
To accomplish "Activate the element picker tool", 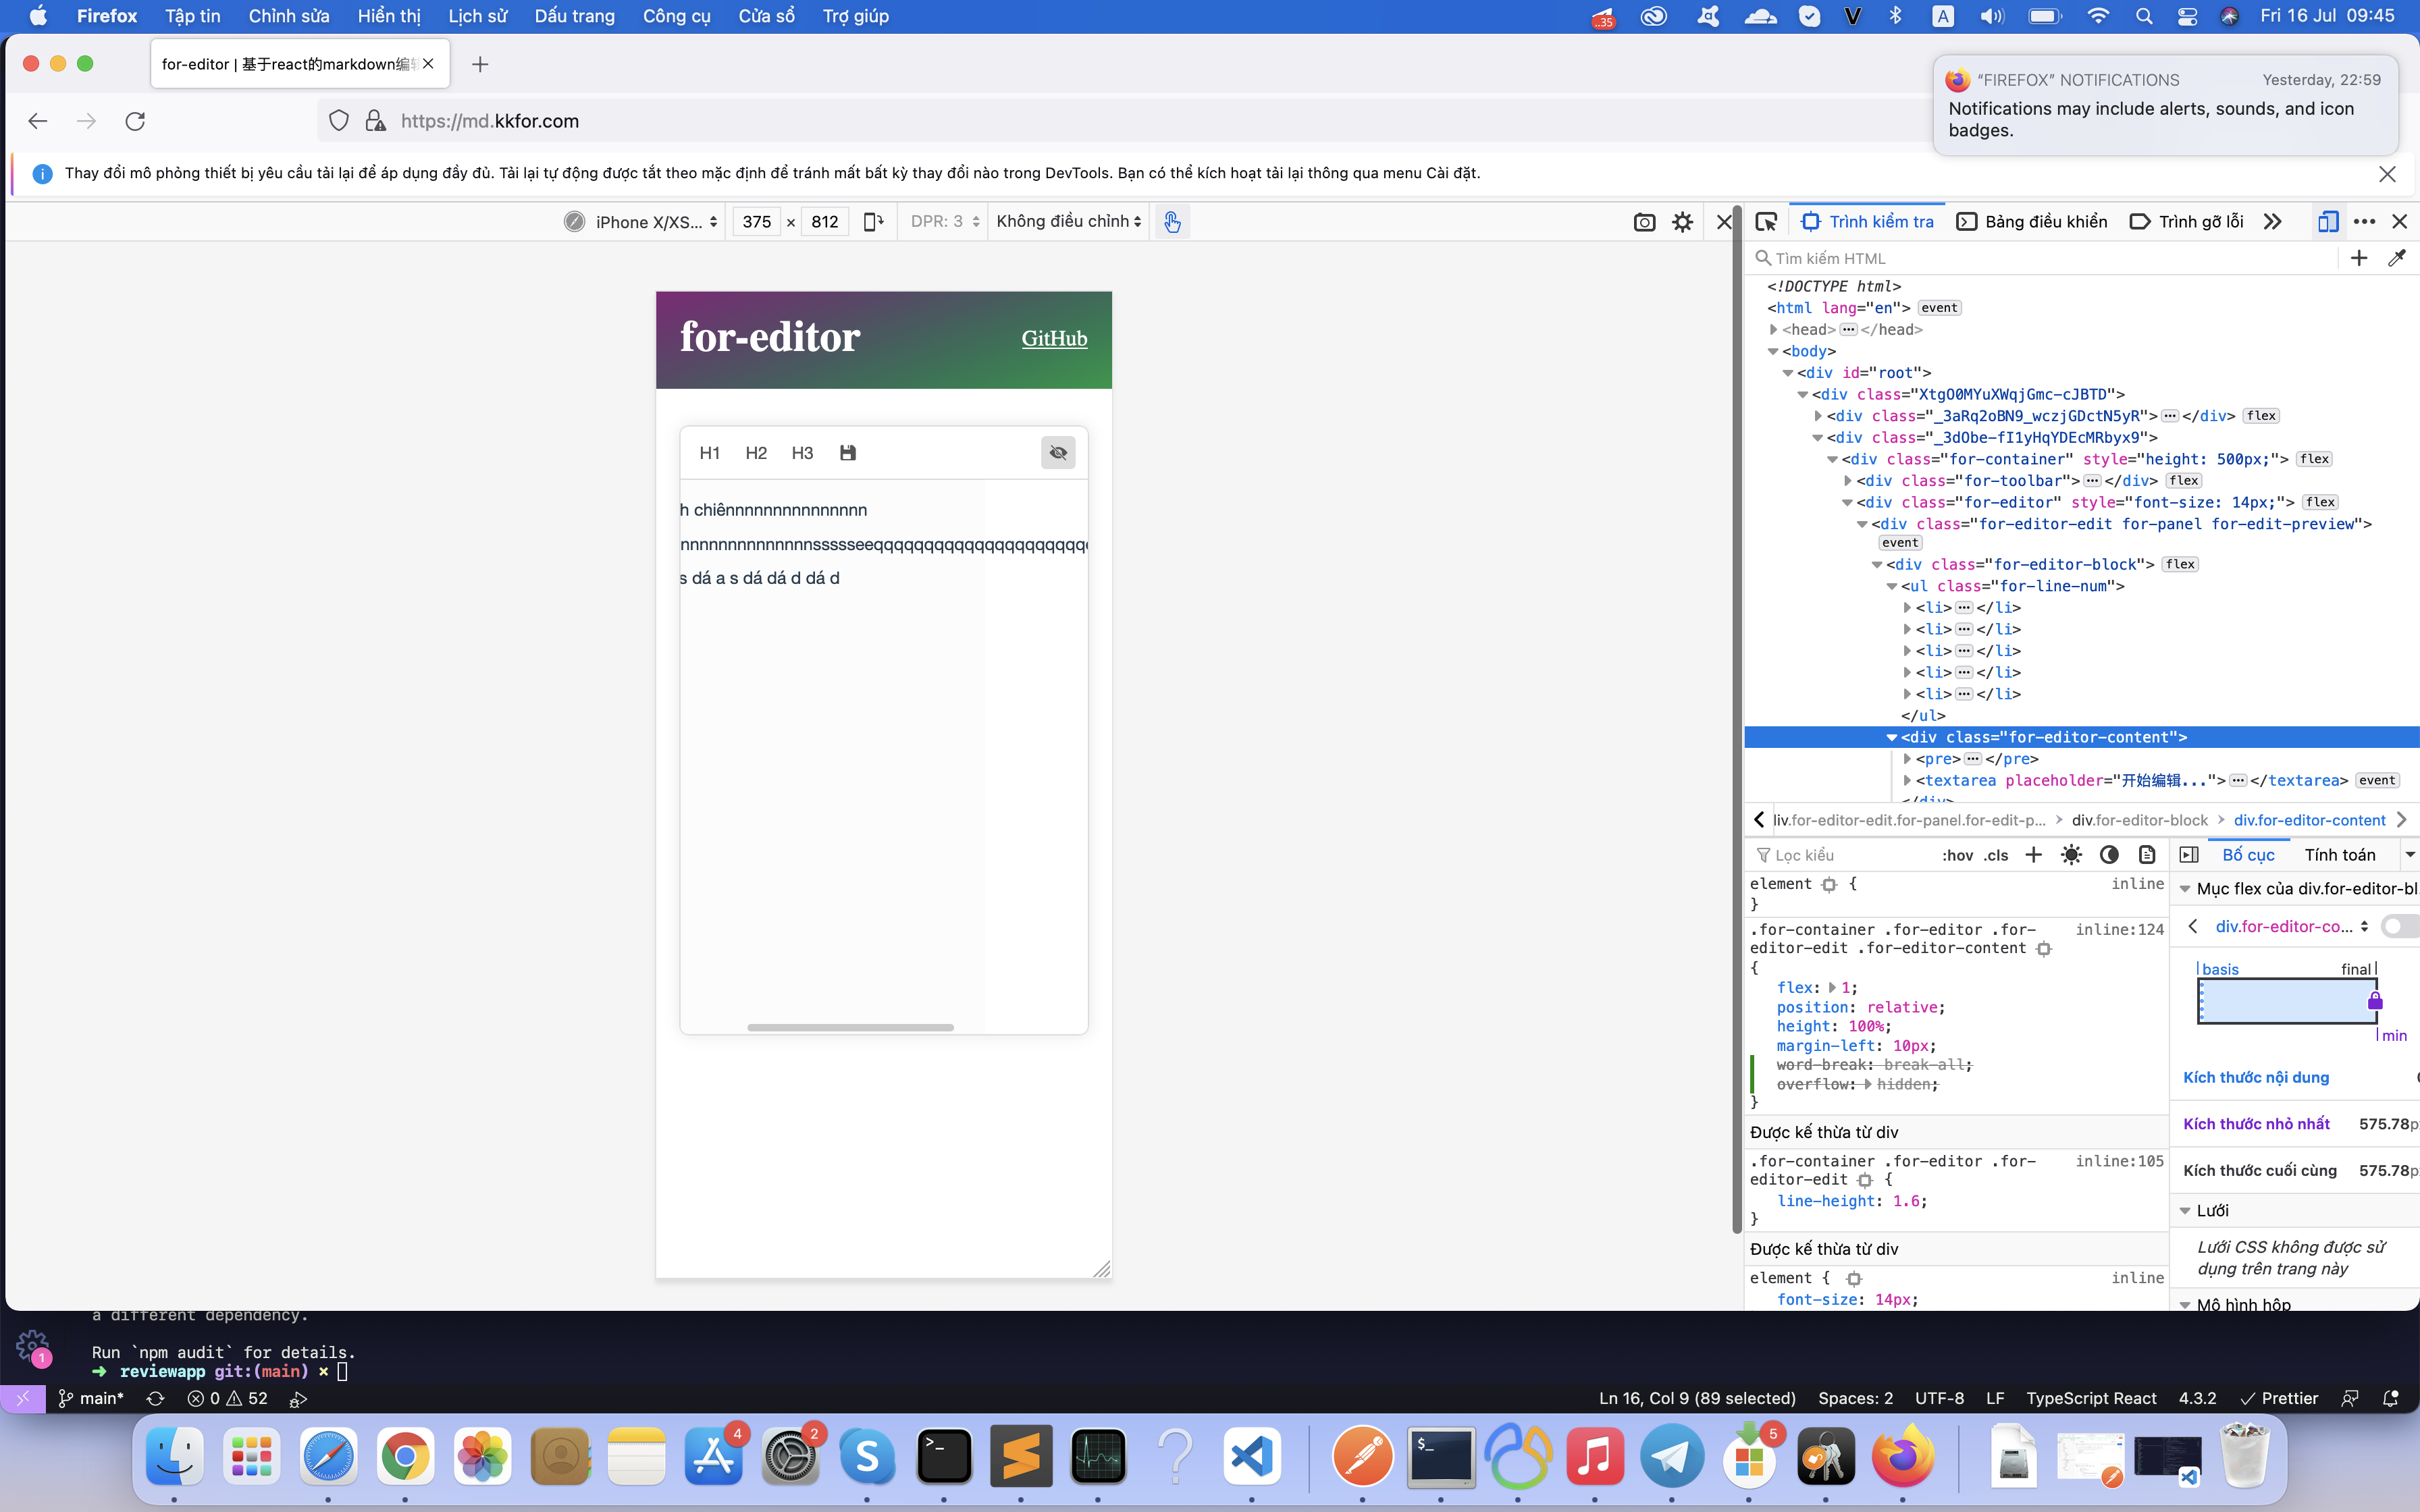I will (1766, 222).
